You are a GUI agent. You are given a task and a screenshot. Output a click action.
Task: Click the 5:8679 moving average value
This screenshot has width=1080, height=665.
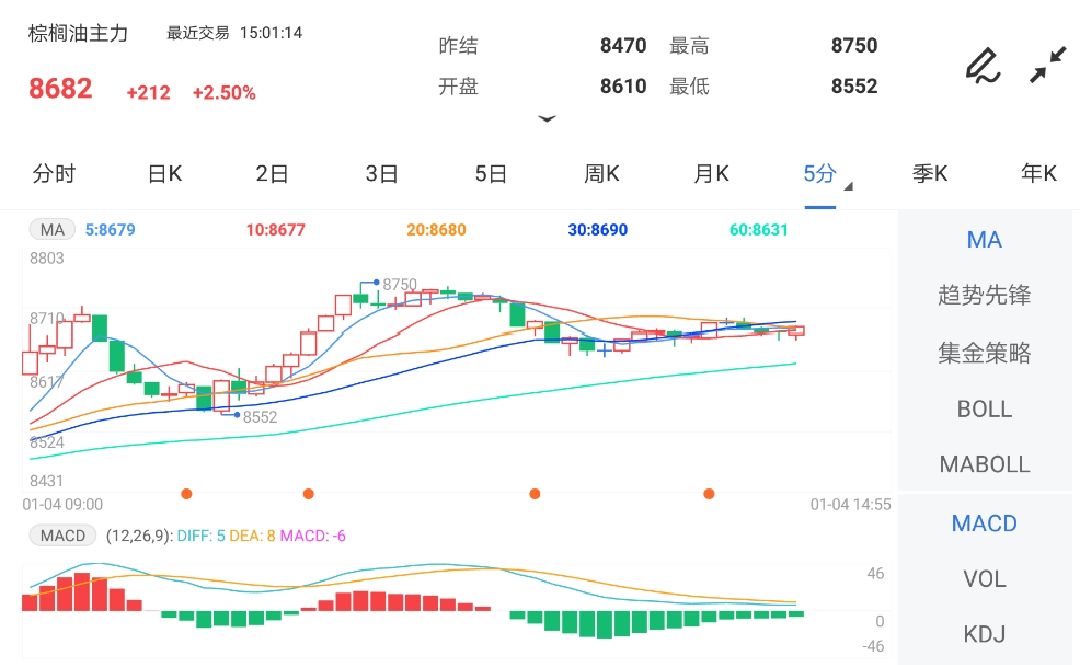(x=110, y=229)
